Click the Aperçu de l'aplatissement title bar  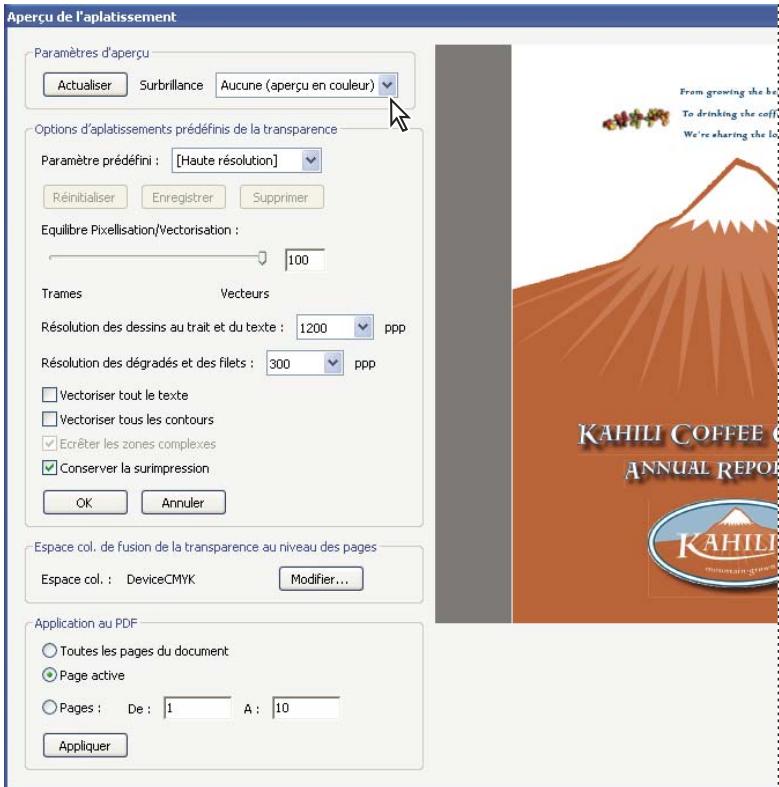tap(392, 17)
